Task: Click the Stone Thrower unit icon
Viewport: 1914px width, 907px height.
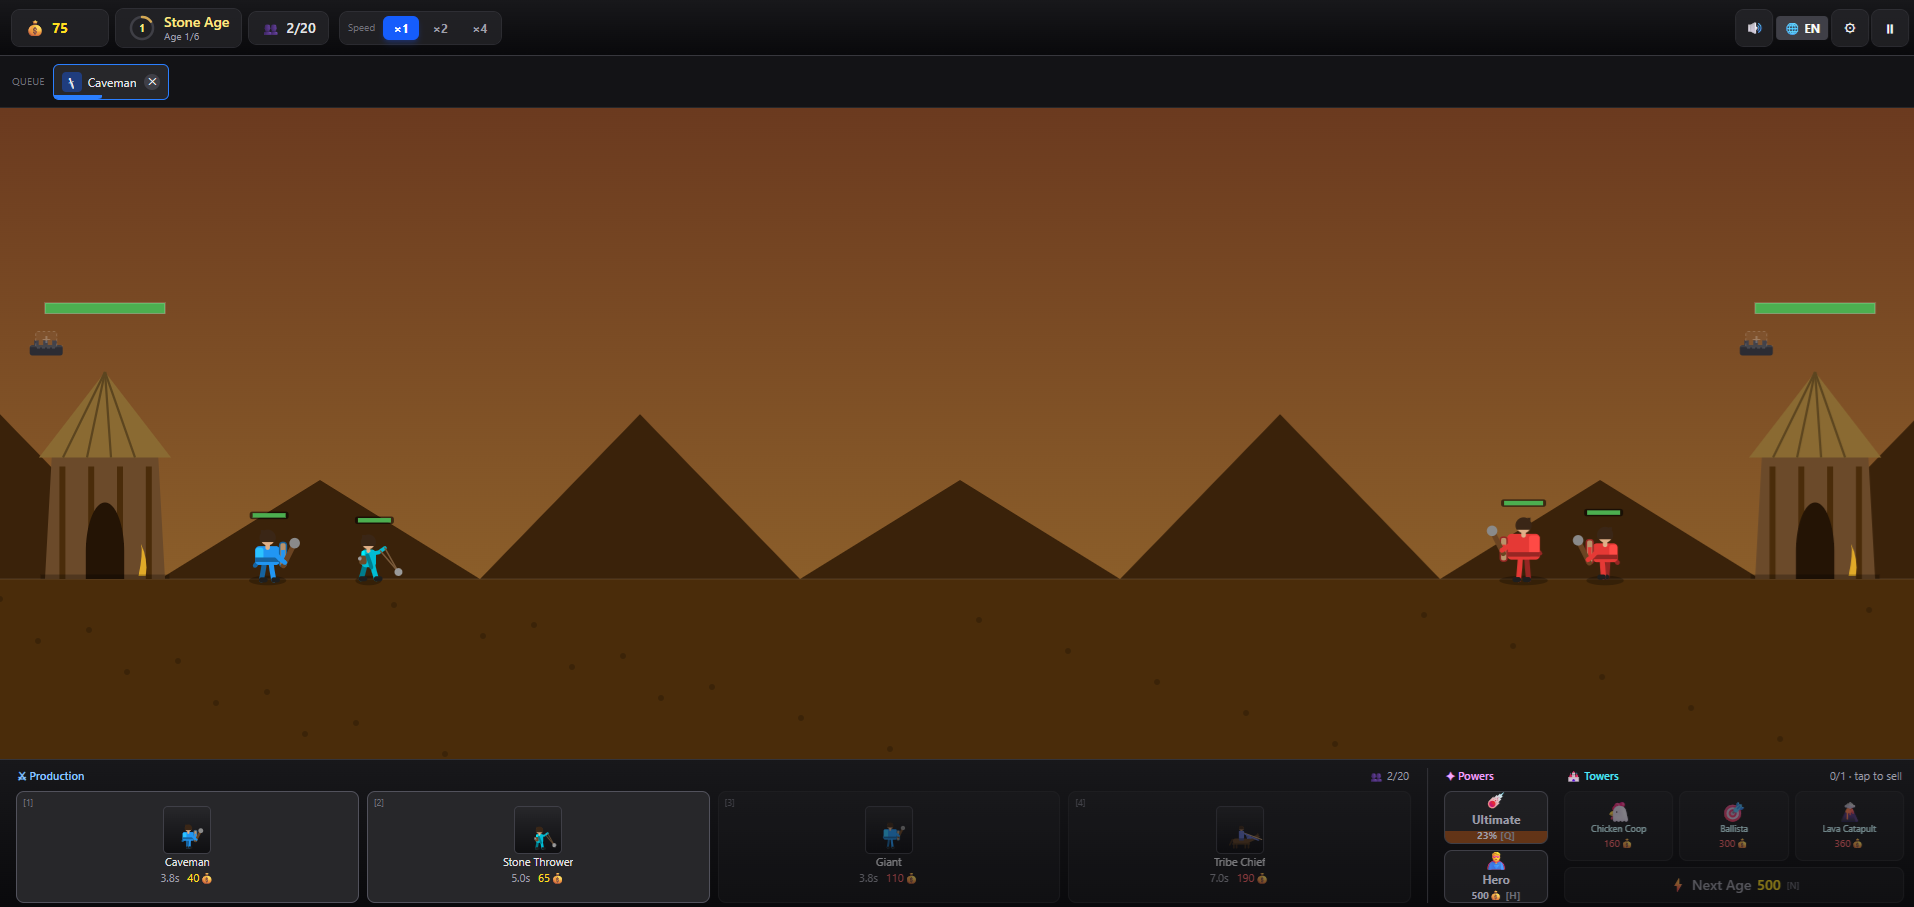Action: [x=538, y=830]
